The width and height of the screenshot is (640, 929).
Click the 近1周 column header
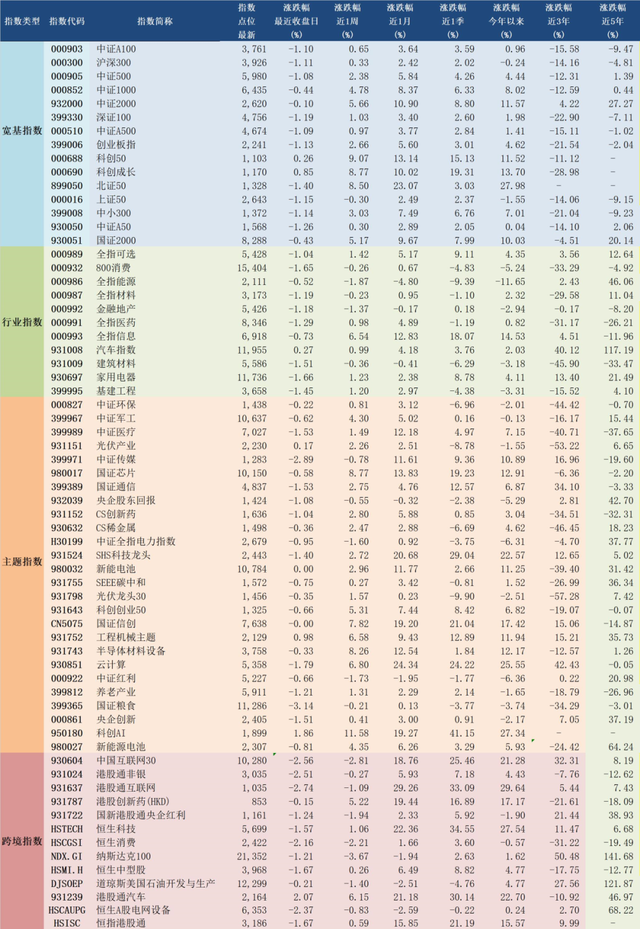point(347,21)
